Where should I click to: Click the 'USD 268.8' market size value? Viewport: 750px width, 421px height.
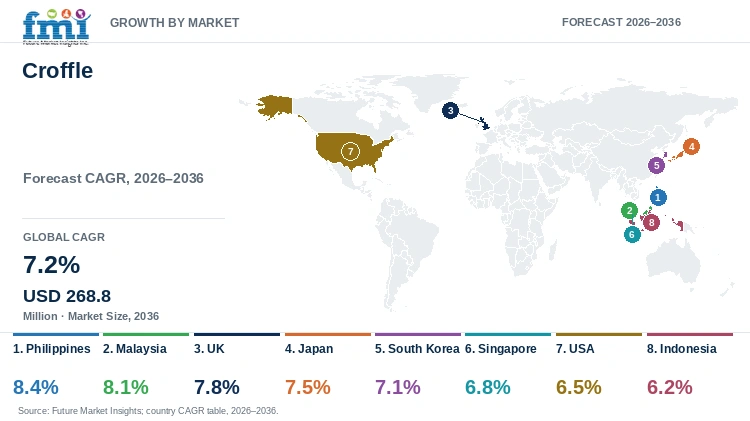[67, 296]
